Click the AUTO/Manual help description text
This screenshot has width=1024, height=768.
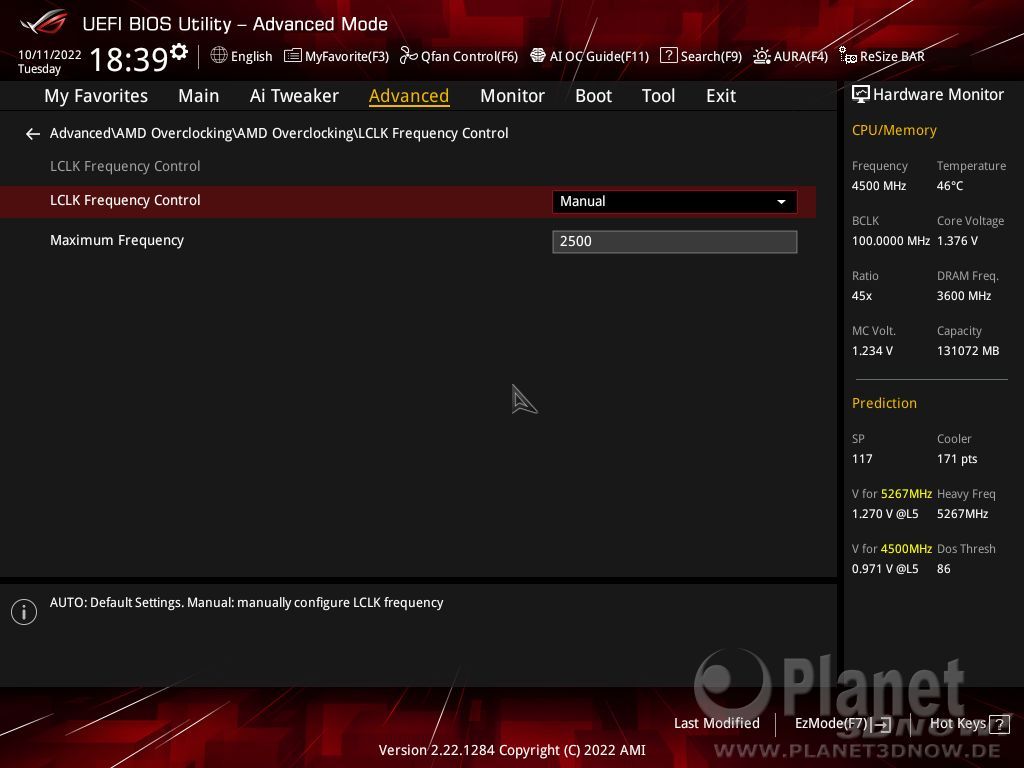coord(246,603)
